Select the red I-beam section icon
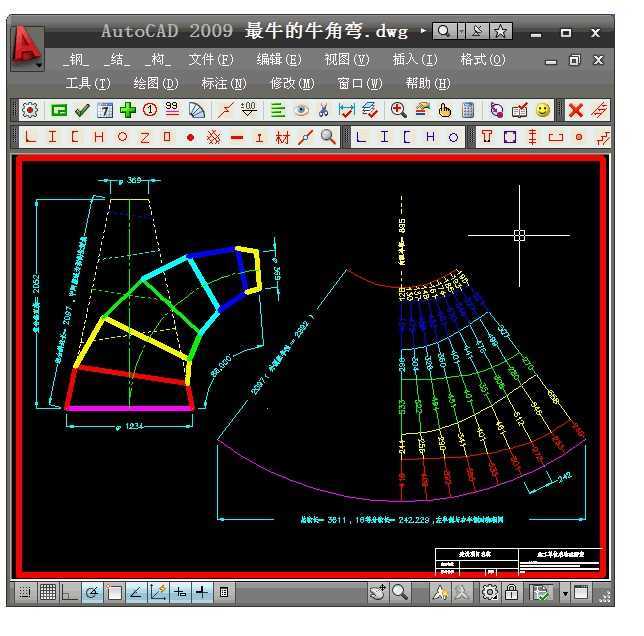 point(52,136)
